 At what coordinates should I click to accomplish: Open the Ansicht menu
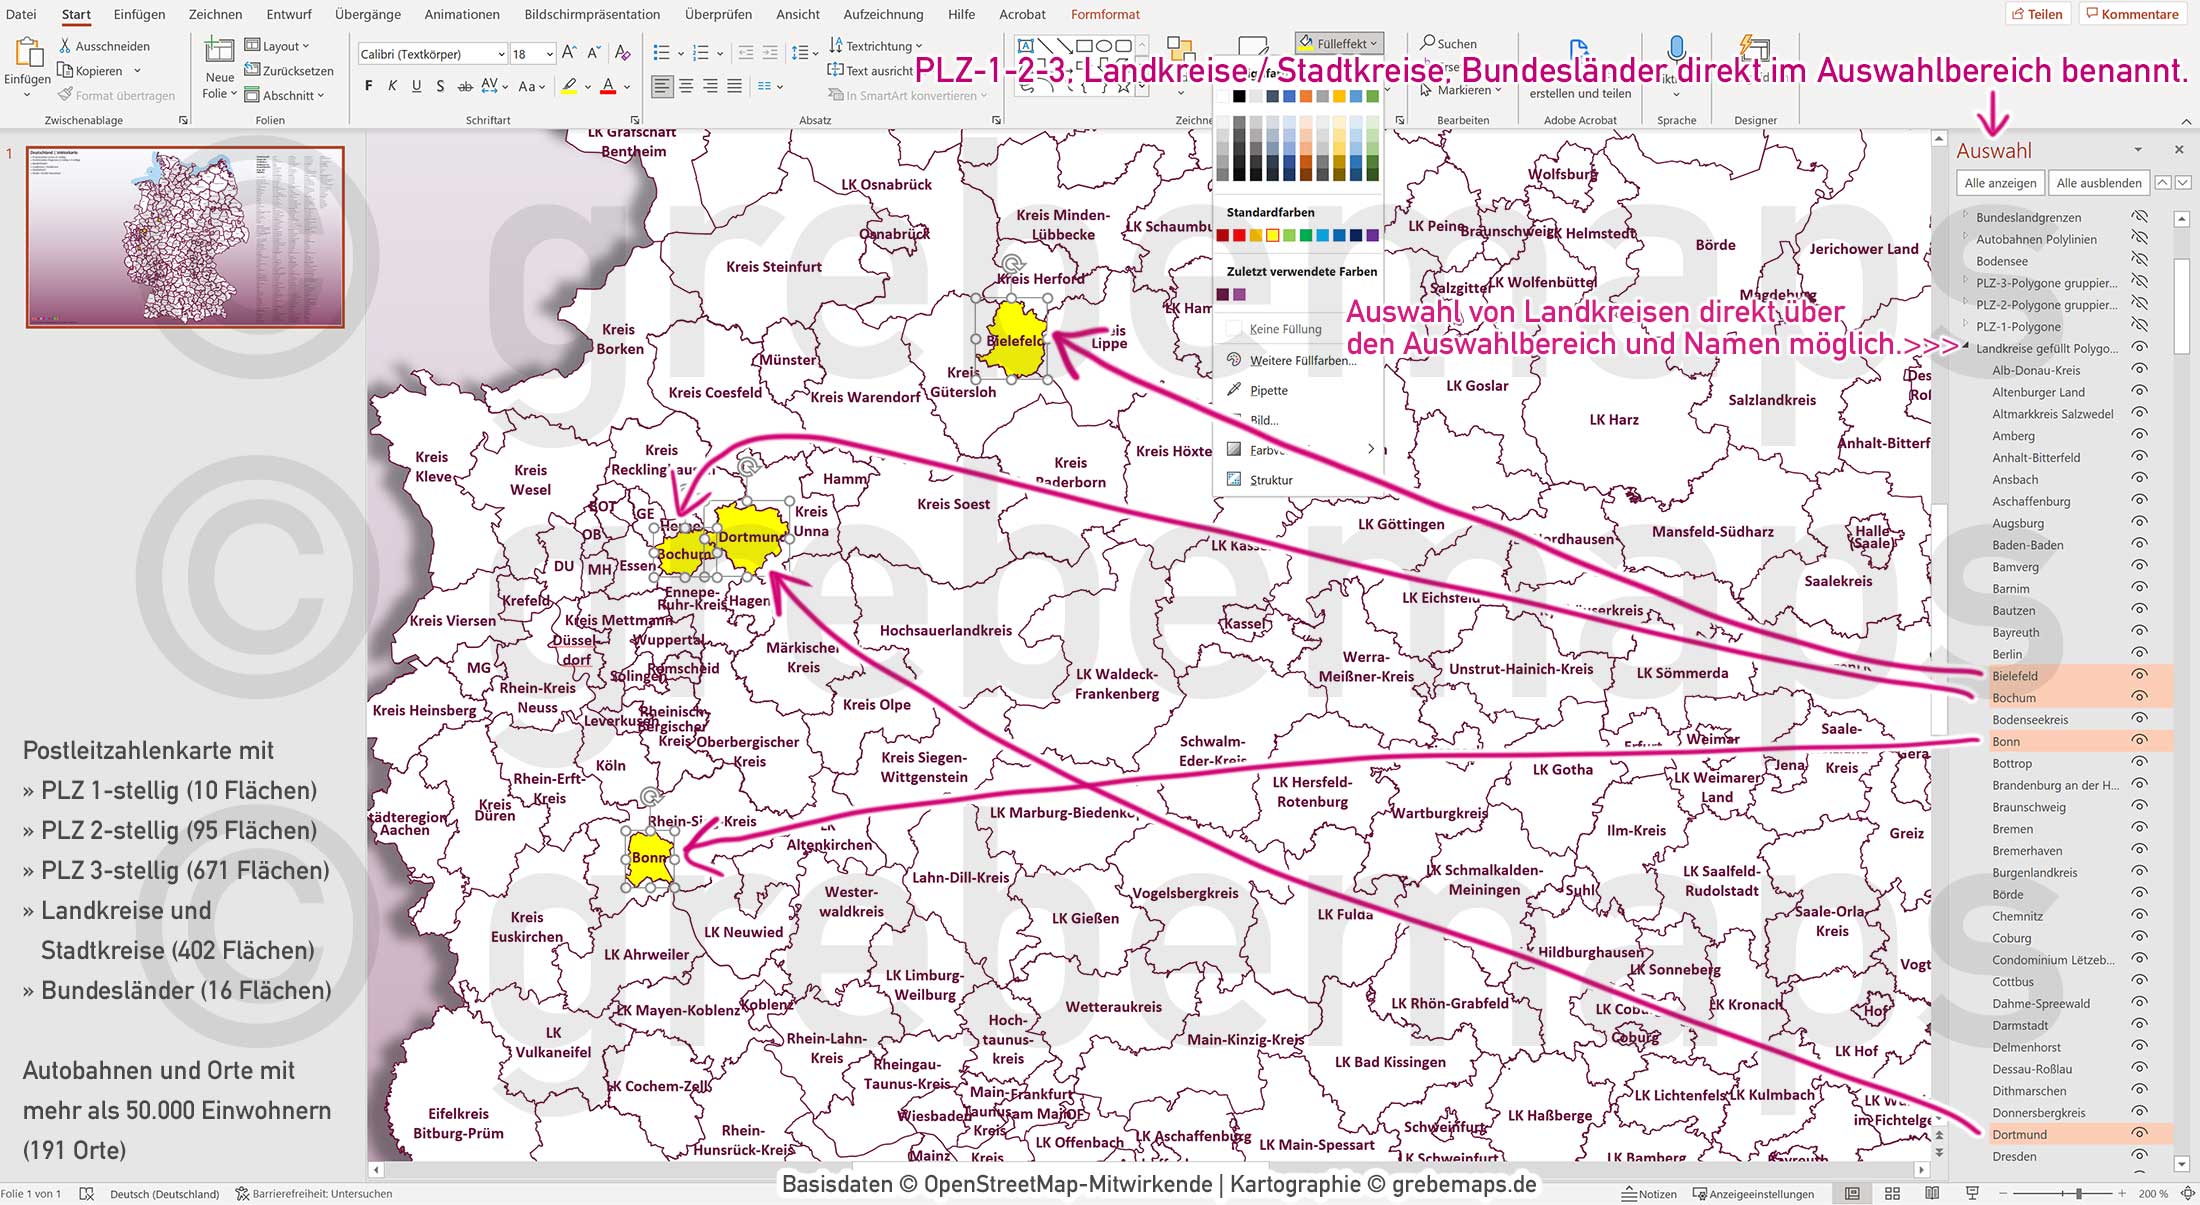[797, 14]
